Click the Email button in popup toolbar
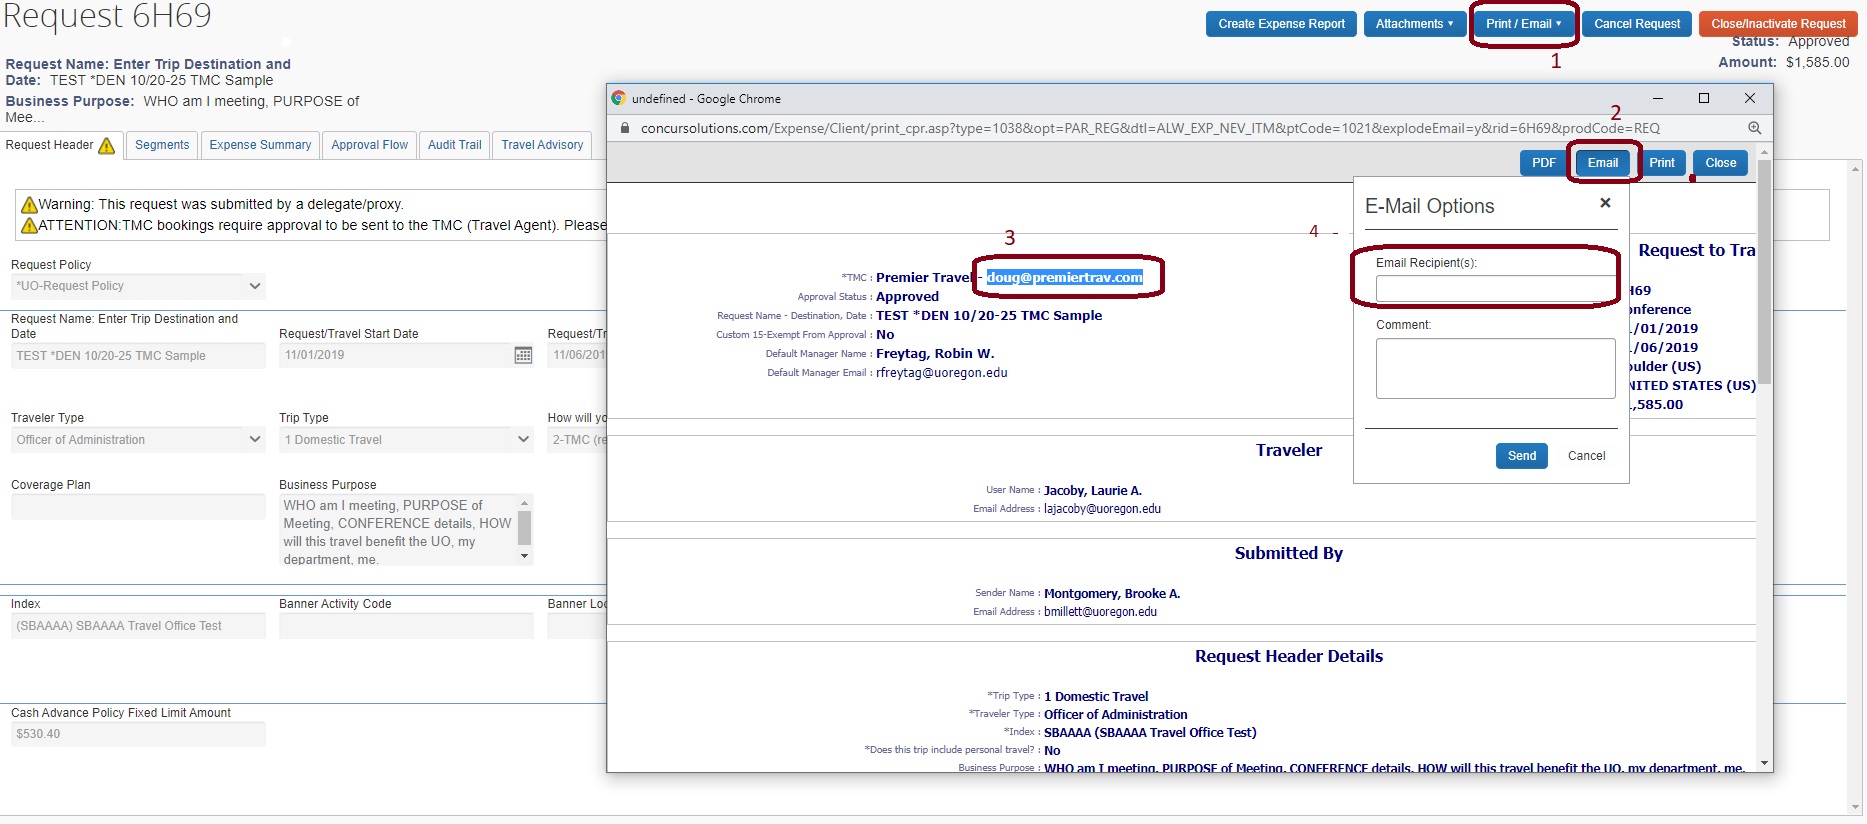 click(x=1603, y=163)
